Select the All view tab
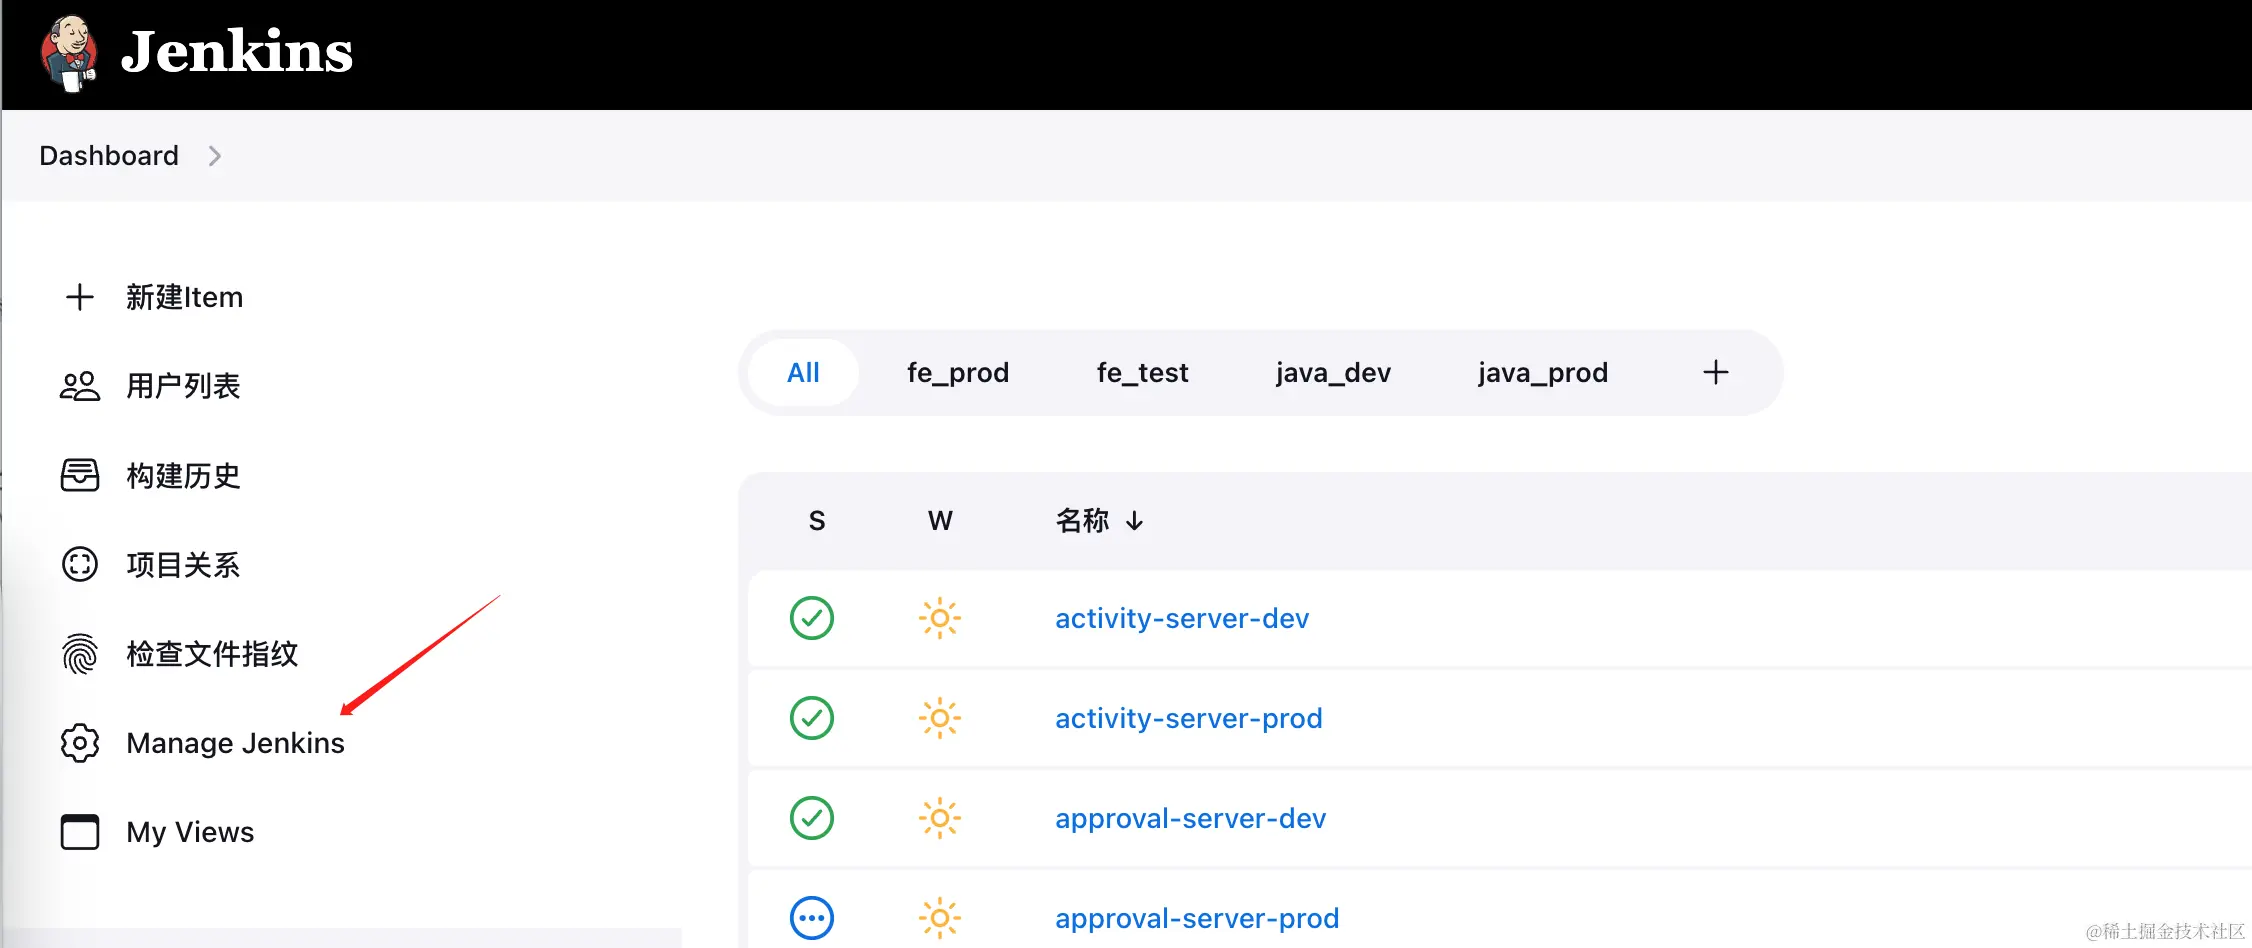Image resolution: width=2252 pixels, height=948 pixels. pos(803,373)
